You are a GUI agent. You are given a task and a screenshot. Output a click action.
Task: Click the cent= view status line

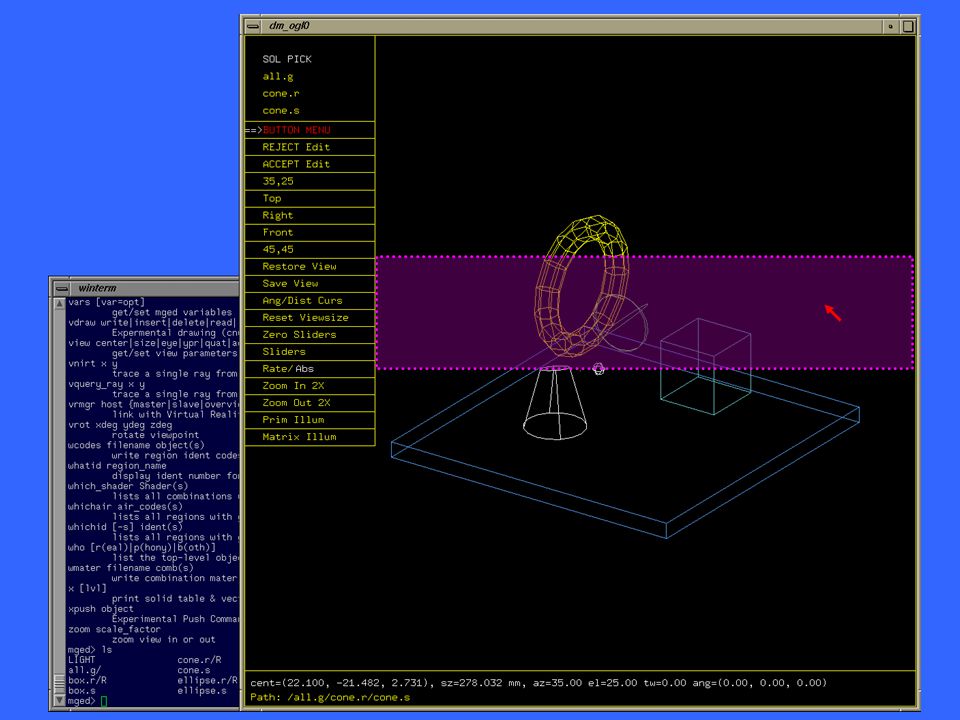click(538, 683)
